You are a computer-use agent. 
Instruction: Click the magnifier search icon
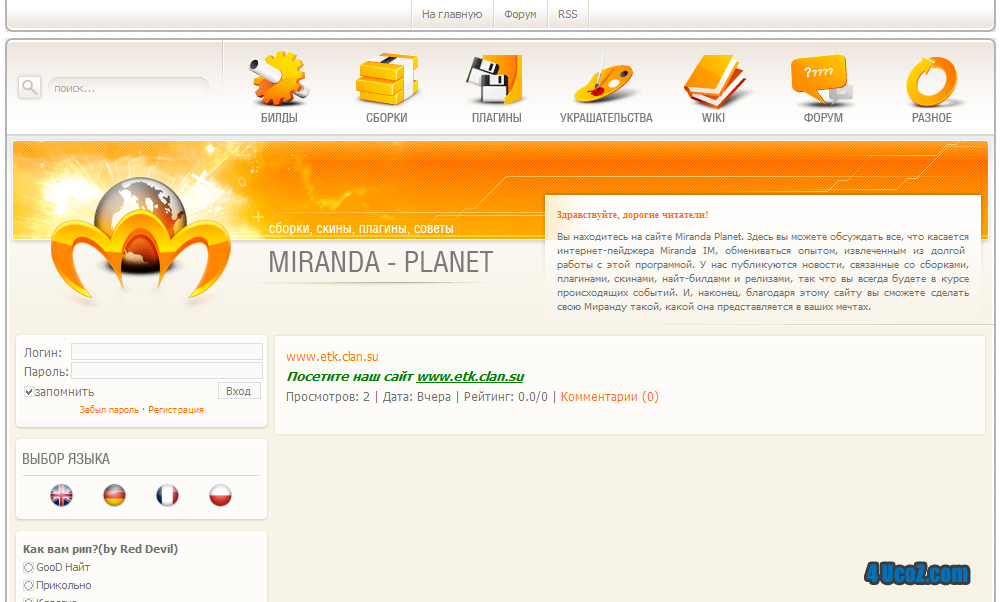point(29,87)
